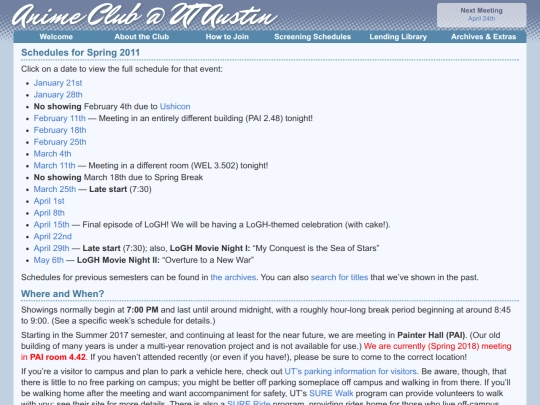Open Archives & Extras menu item

[484, 37]
